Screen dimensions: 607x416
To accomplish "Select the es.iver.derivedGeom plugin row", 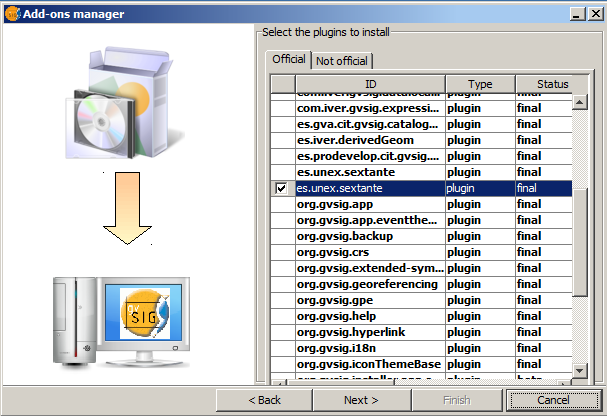I will coord(368,140).
